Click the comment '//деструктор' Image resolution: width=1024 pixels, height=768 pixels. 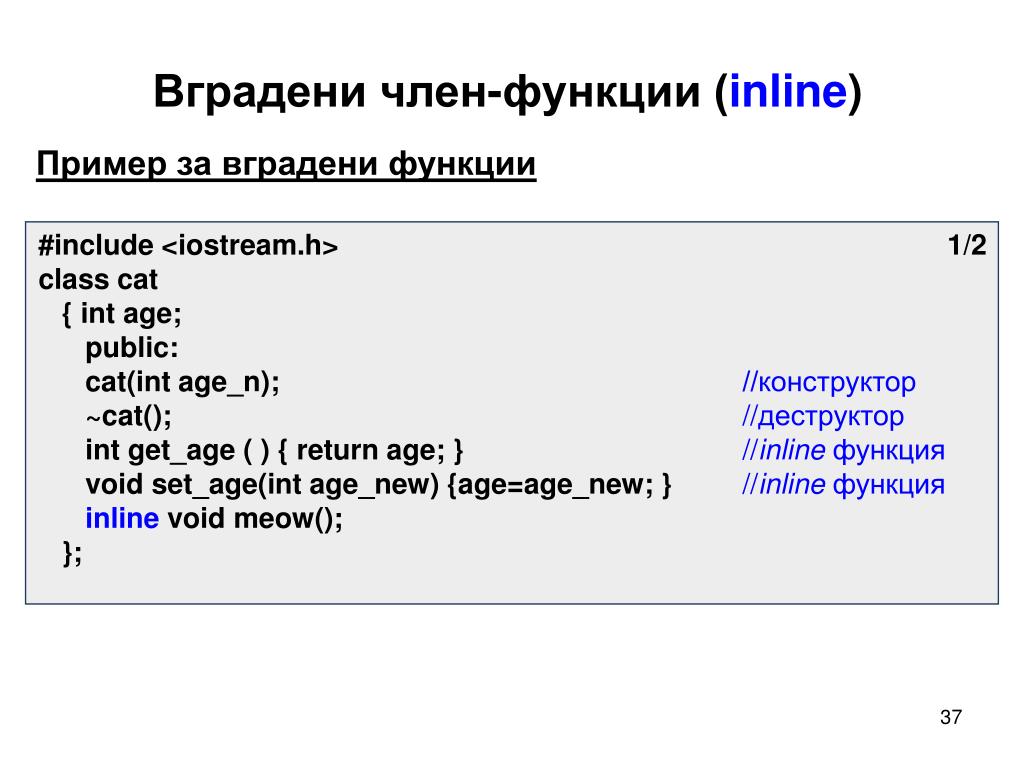[x=823, y=417]
